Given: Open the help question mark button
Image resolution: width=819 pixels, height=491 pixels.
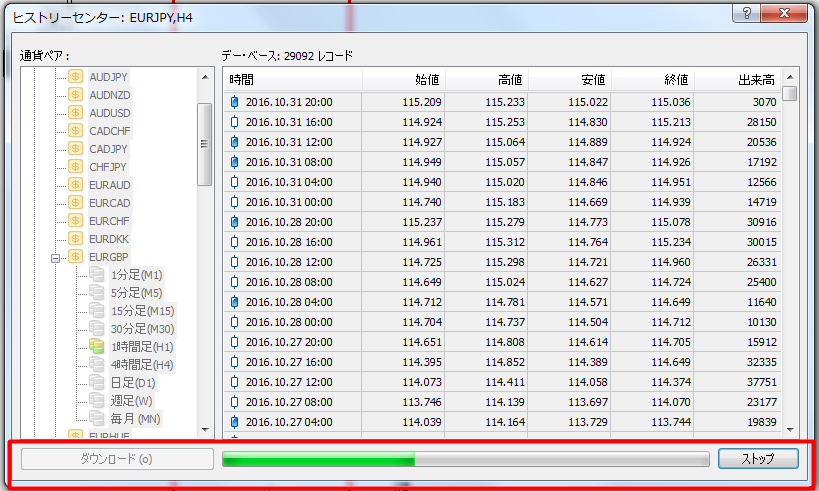Looking at the screenshot, I should 747,14.
